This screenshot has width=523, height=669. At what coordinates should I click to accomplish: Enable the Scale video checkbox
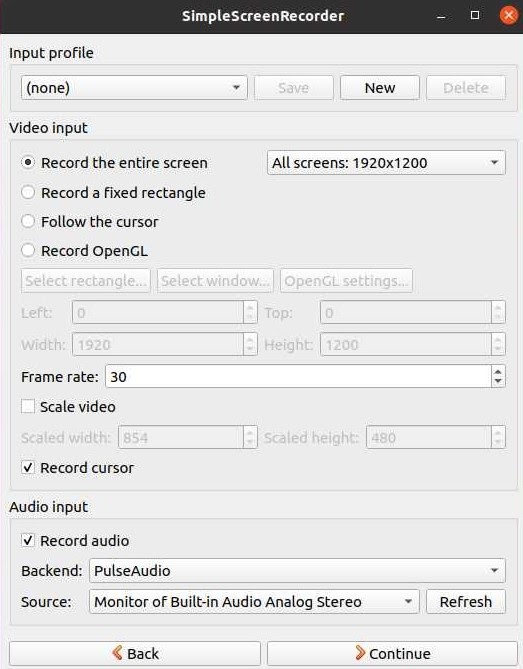click(28, 406)
